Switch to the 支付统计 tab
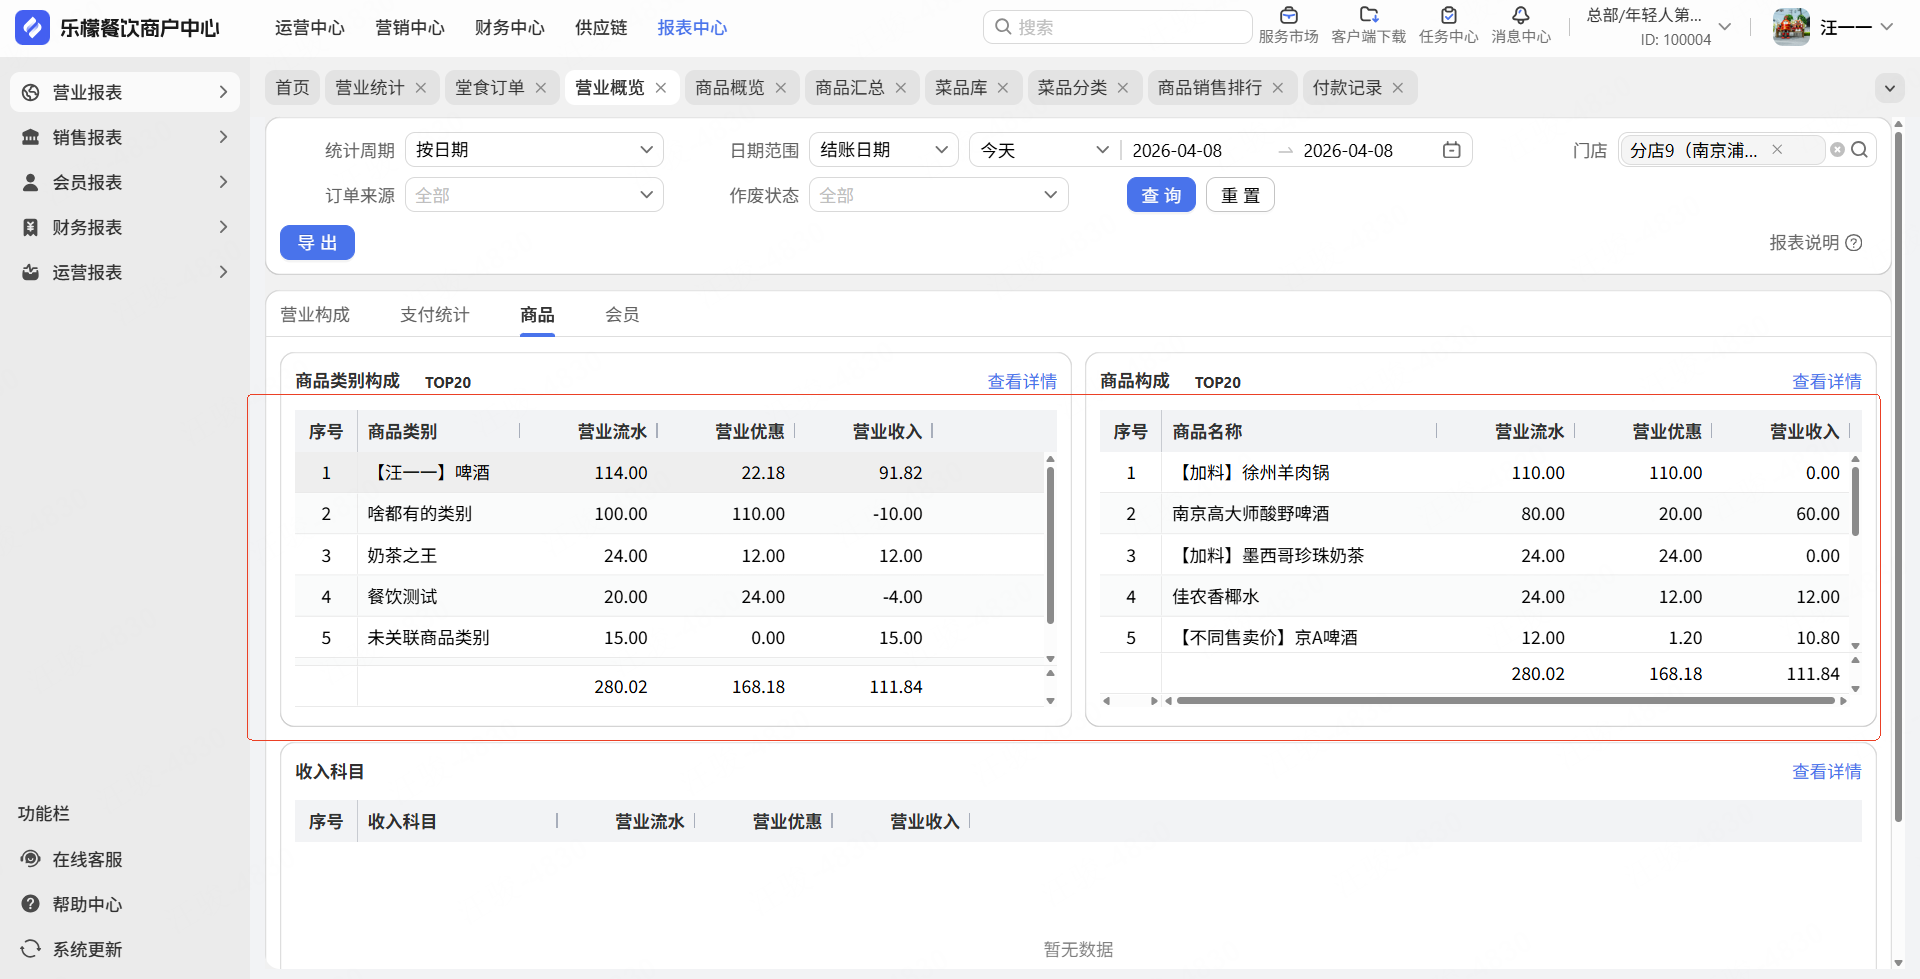 point(434,315)
